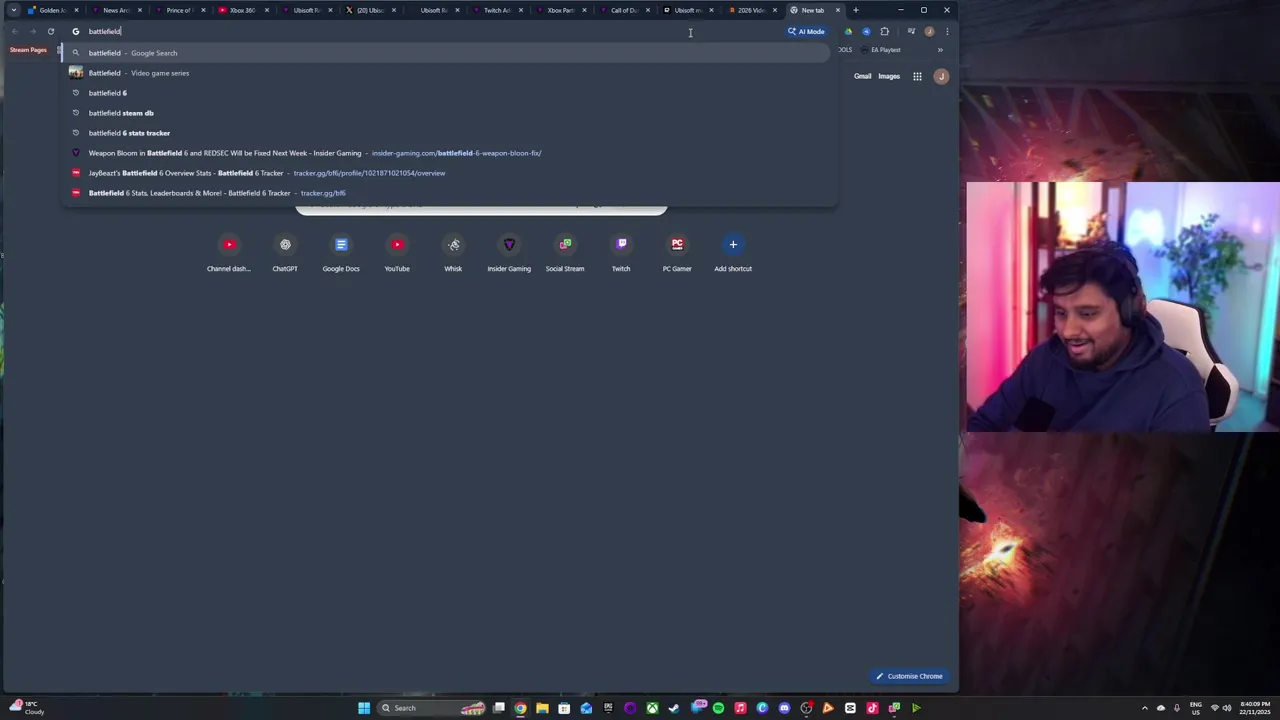Switch to the News Archive tab
The image size is (1280, 720).
coord(116,10)
